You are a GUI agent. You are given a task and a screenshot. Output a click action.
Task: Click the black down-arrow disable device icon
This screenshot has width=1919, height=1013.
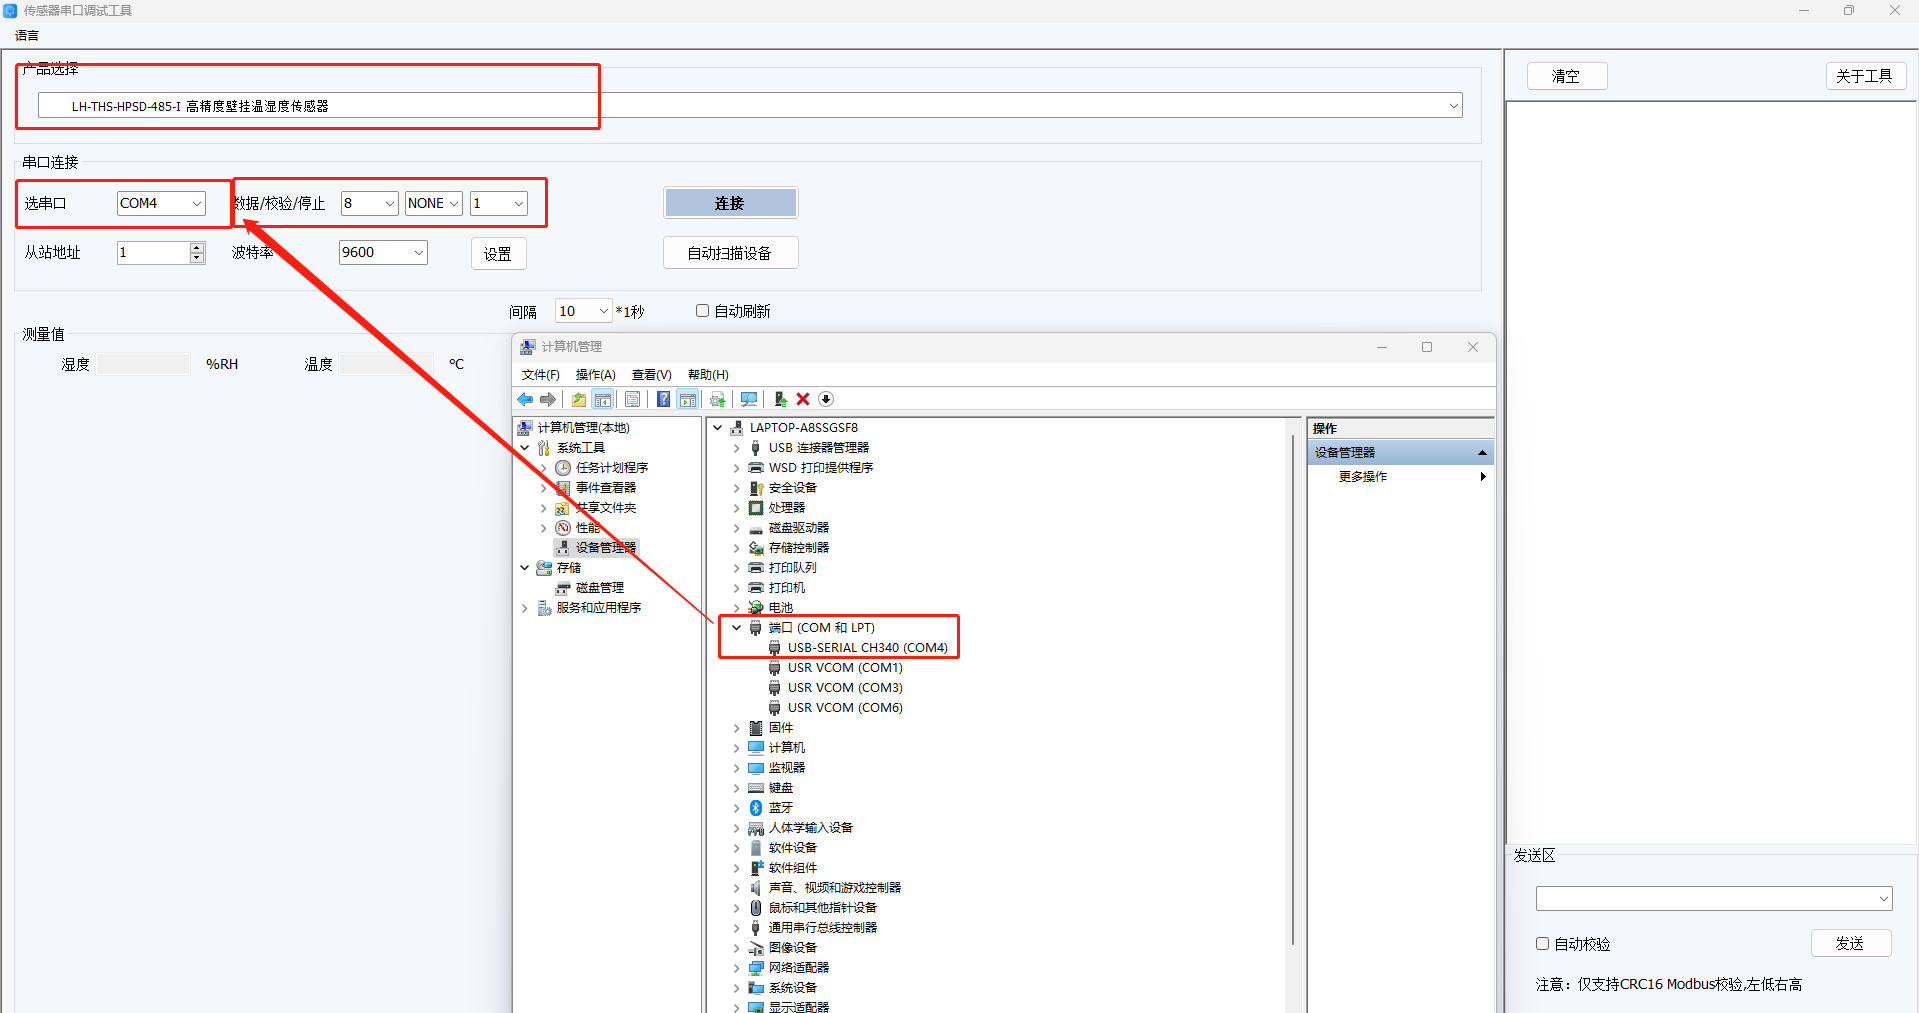click(x=826, y=400)
